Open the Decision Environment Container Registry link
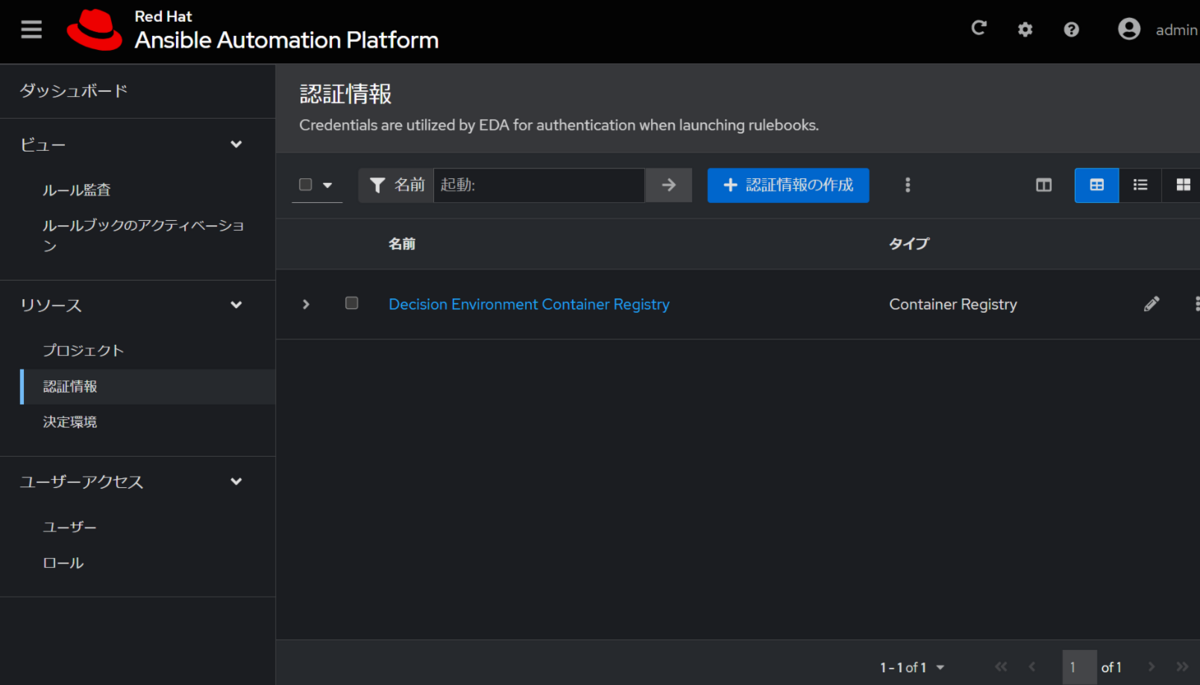Screen dimensions: 1200x685 (x=529, y=304)
